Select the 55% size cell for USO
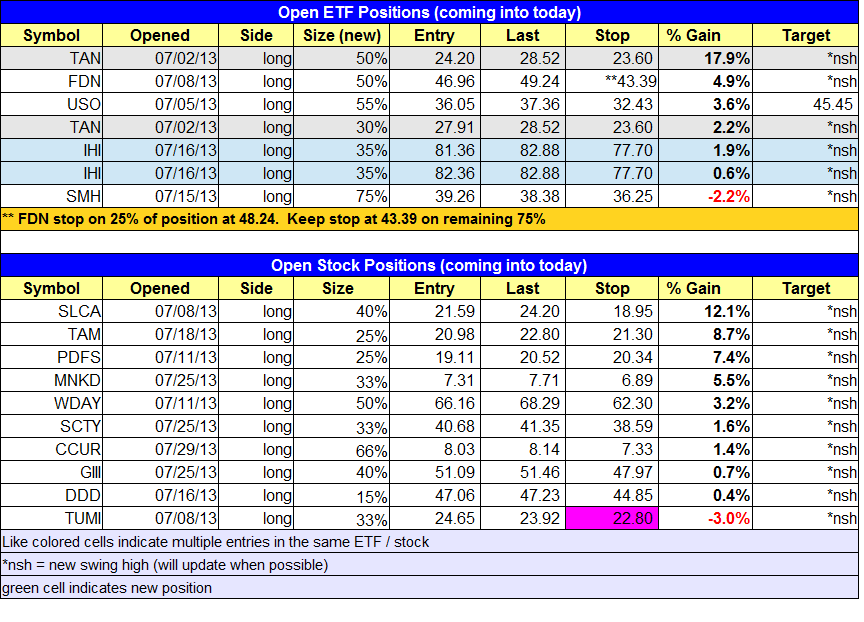The image size is (864, 622). (x=342, y=104)
